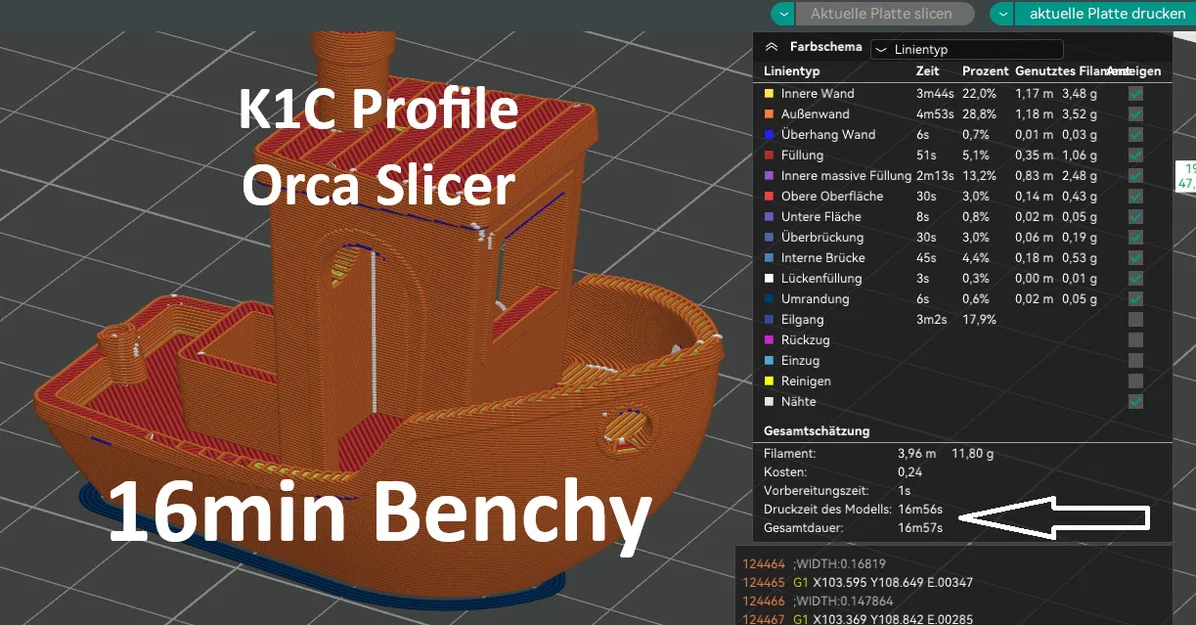
Task: Toggle visibility of Innere Wand
Action: tap(1136, 94)
